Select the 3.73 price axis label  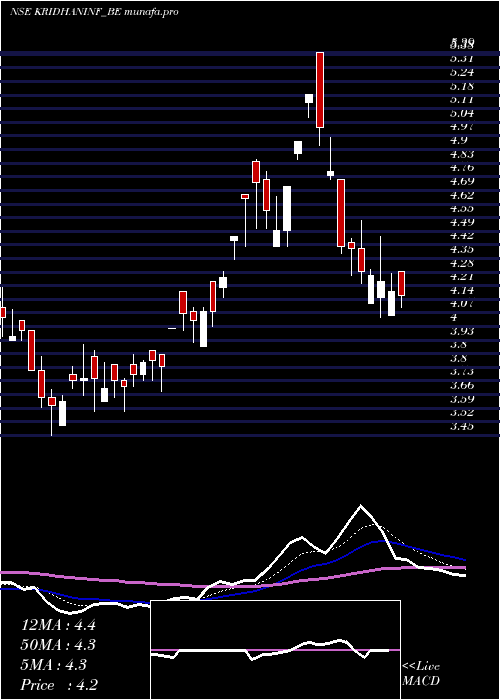(462, 372)
